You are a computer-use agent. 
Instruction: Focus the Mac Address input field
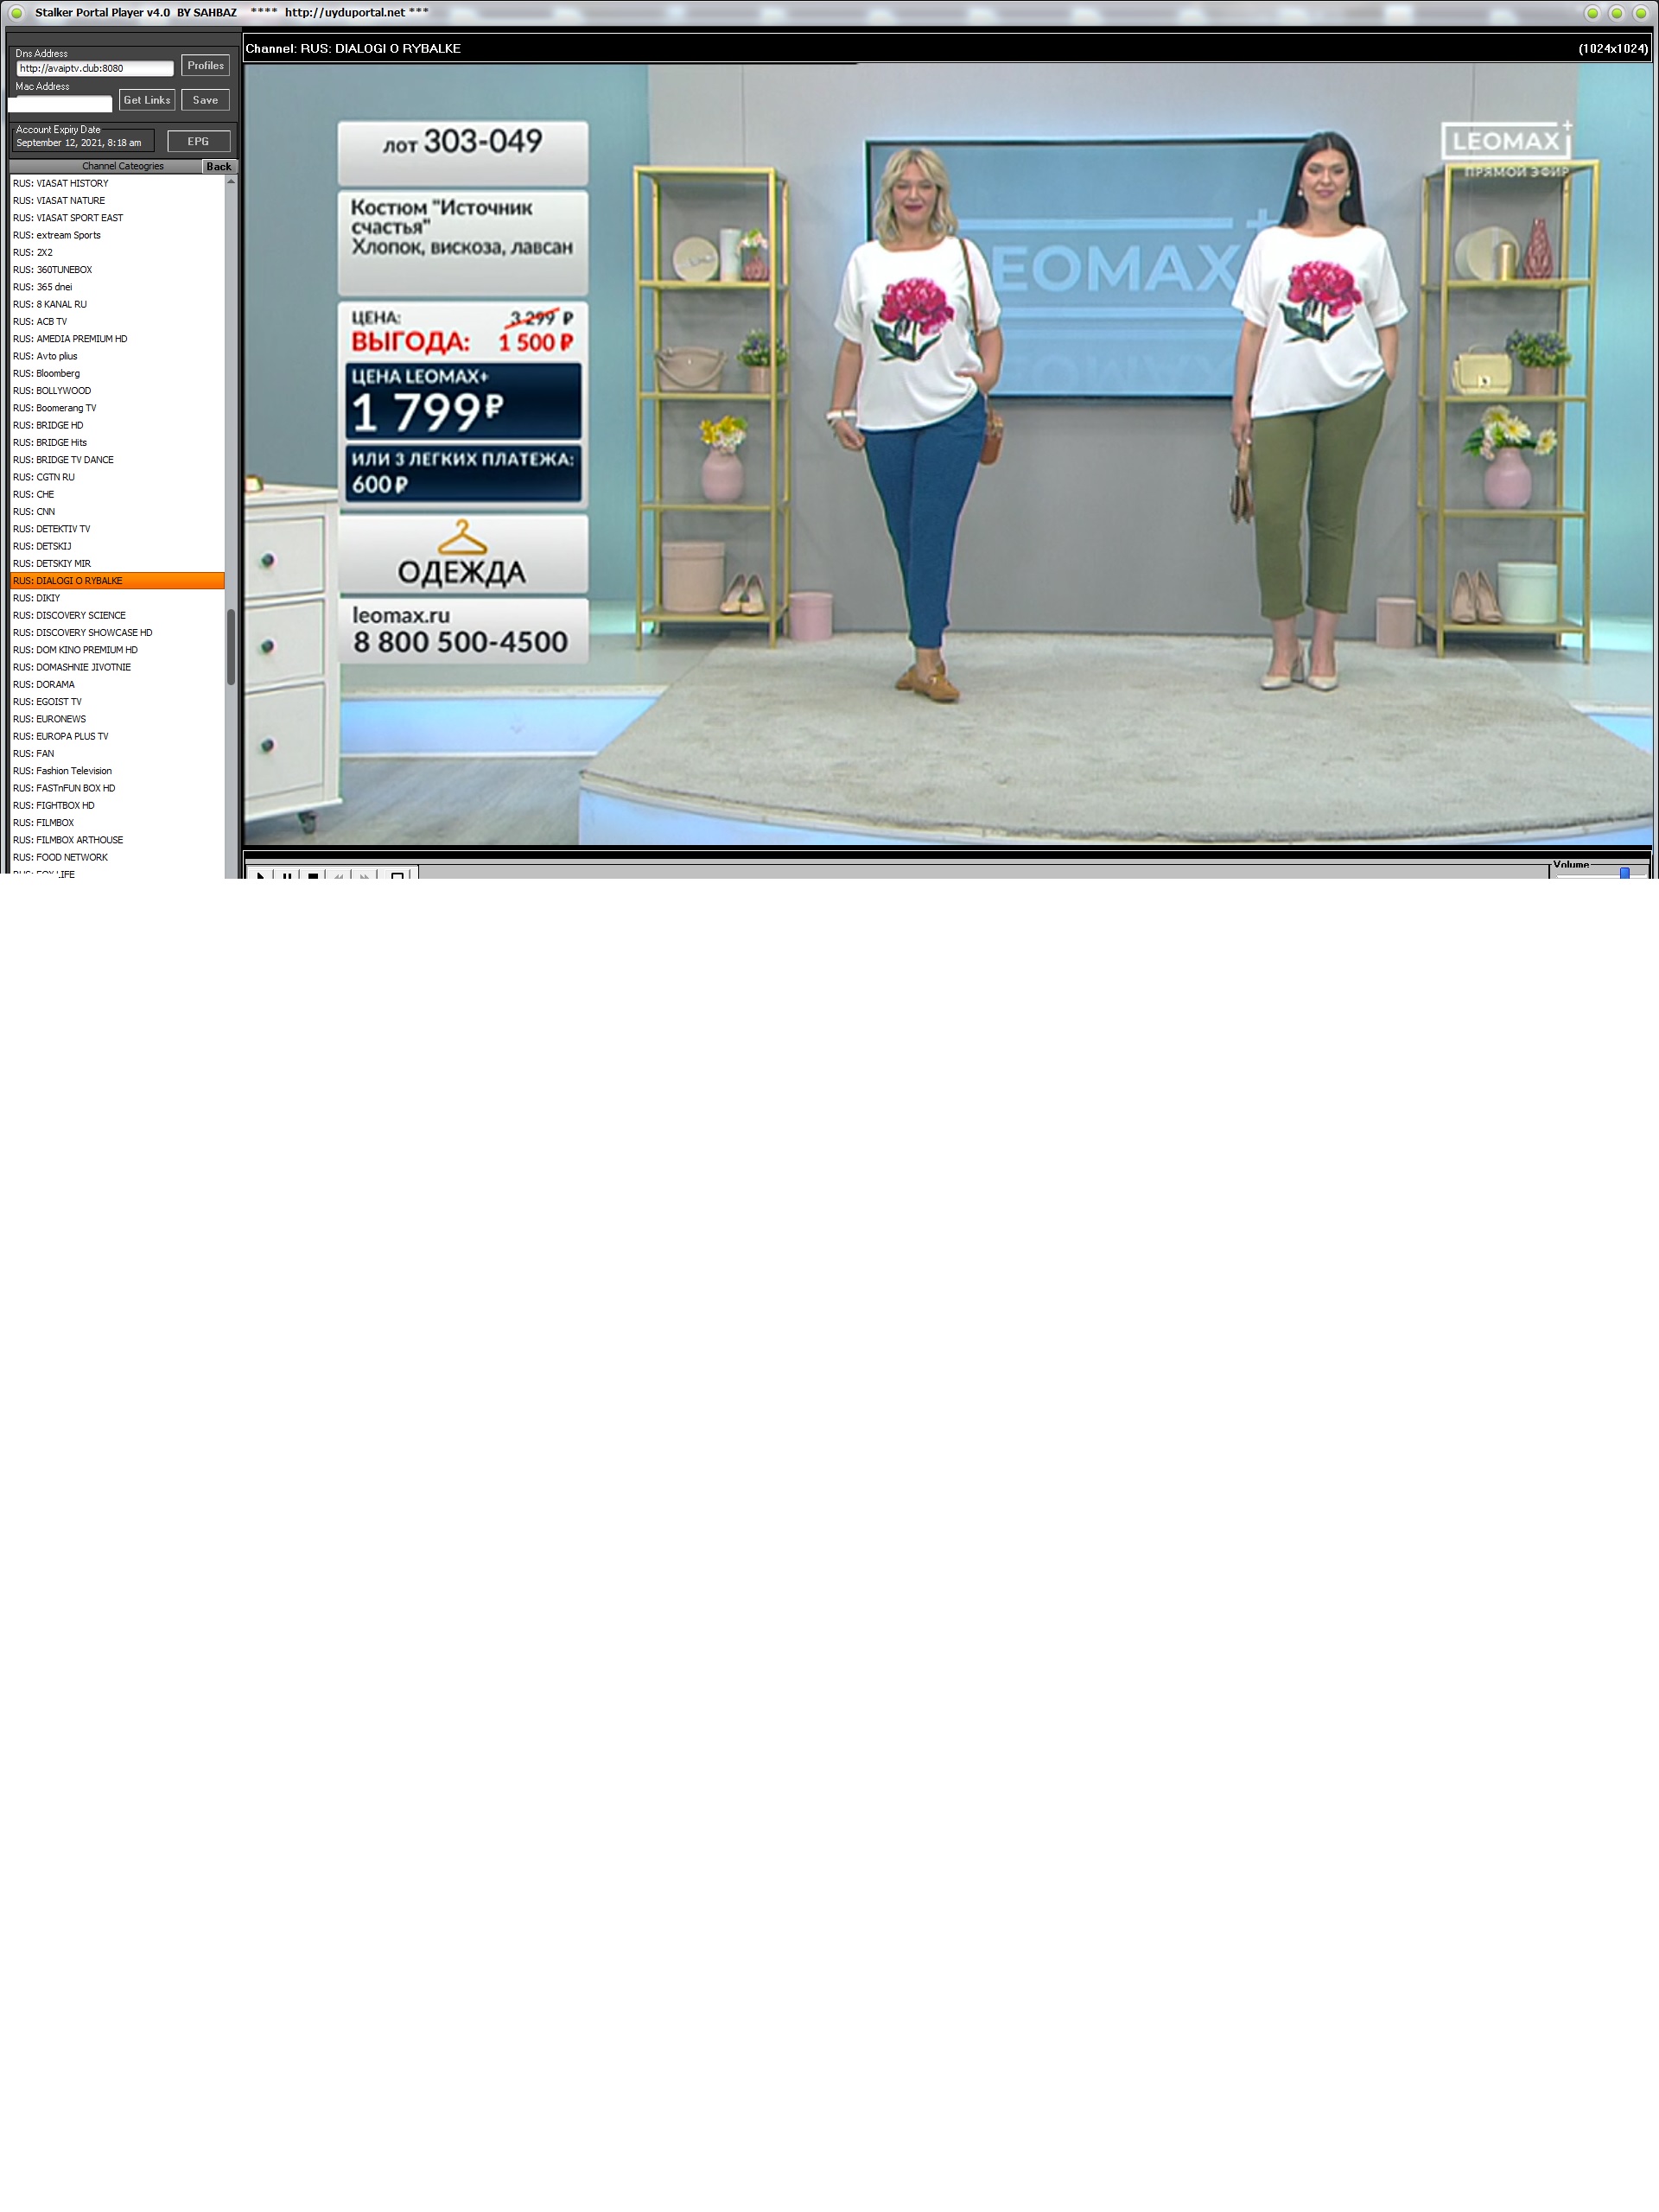[60, 103]
